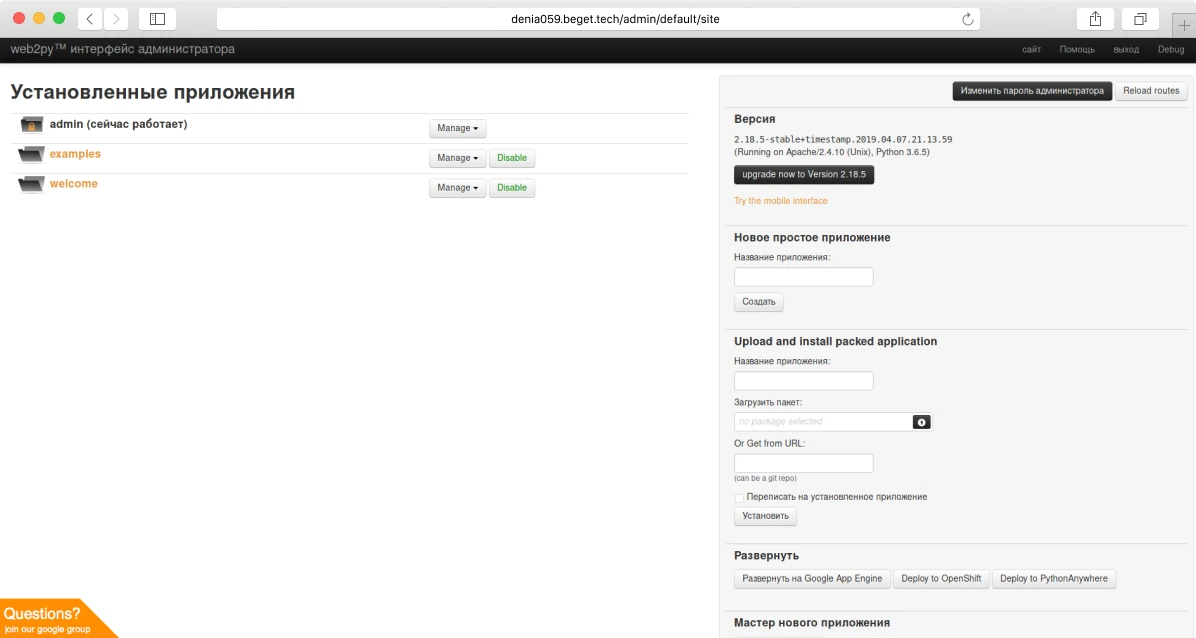Open the Debug menu item

pyautogui.click(x=1170, y=49)
